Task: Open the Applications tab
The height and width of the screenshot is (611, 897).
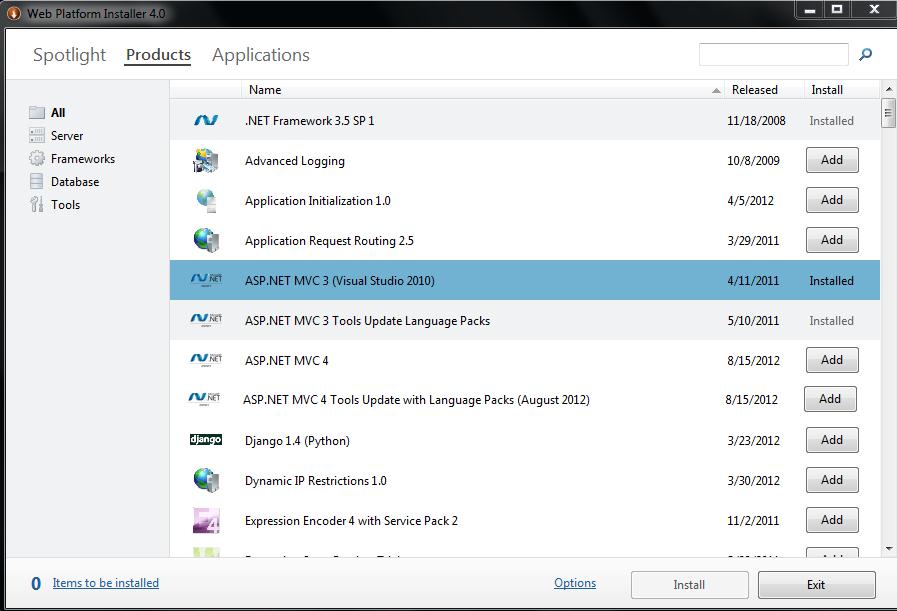Action: (x=260, y=55)
